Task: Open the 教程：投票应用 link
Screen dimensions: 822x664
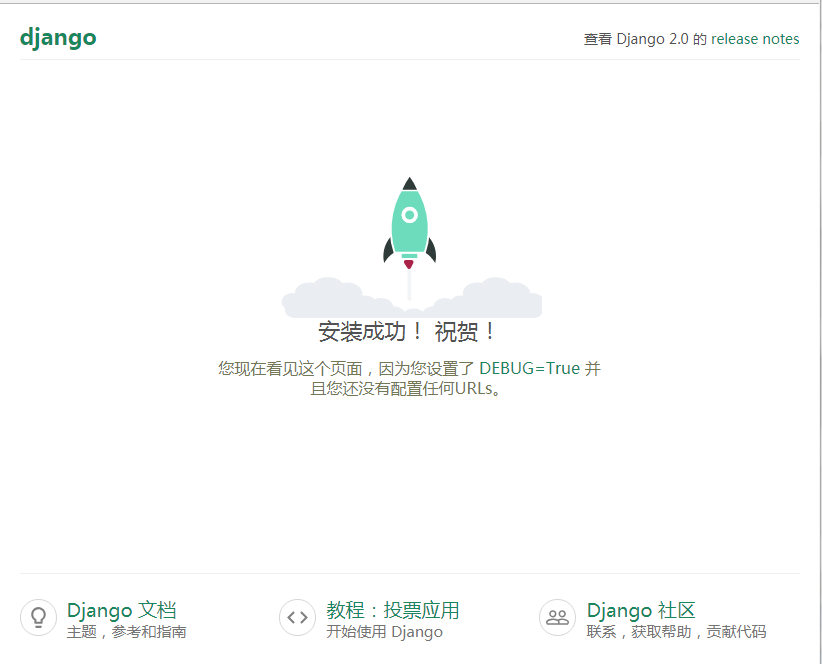Action: [393, 610]
